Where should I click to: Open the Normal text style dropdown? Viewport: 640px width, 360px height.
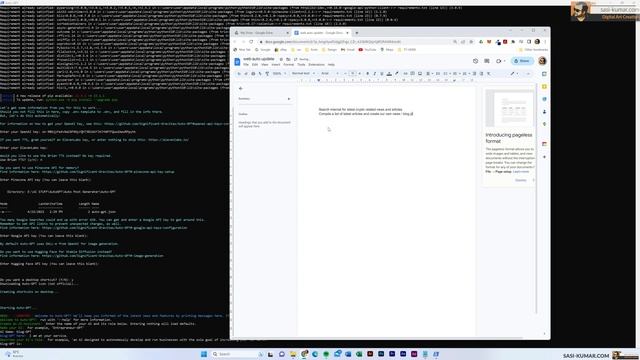click(x=303, y=73)
